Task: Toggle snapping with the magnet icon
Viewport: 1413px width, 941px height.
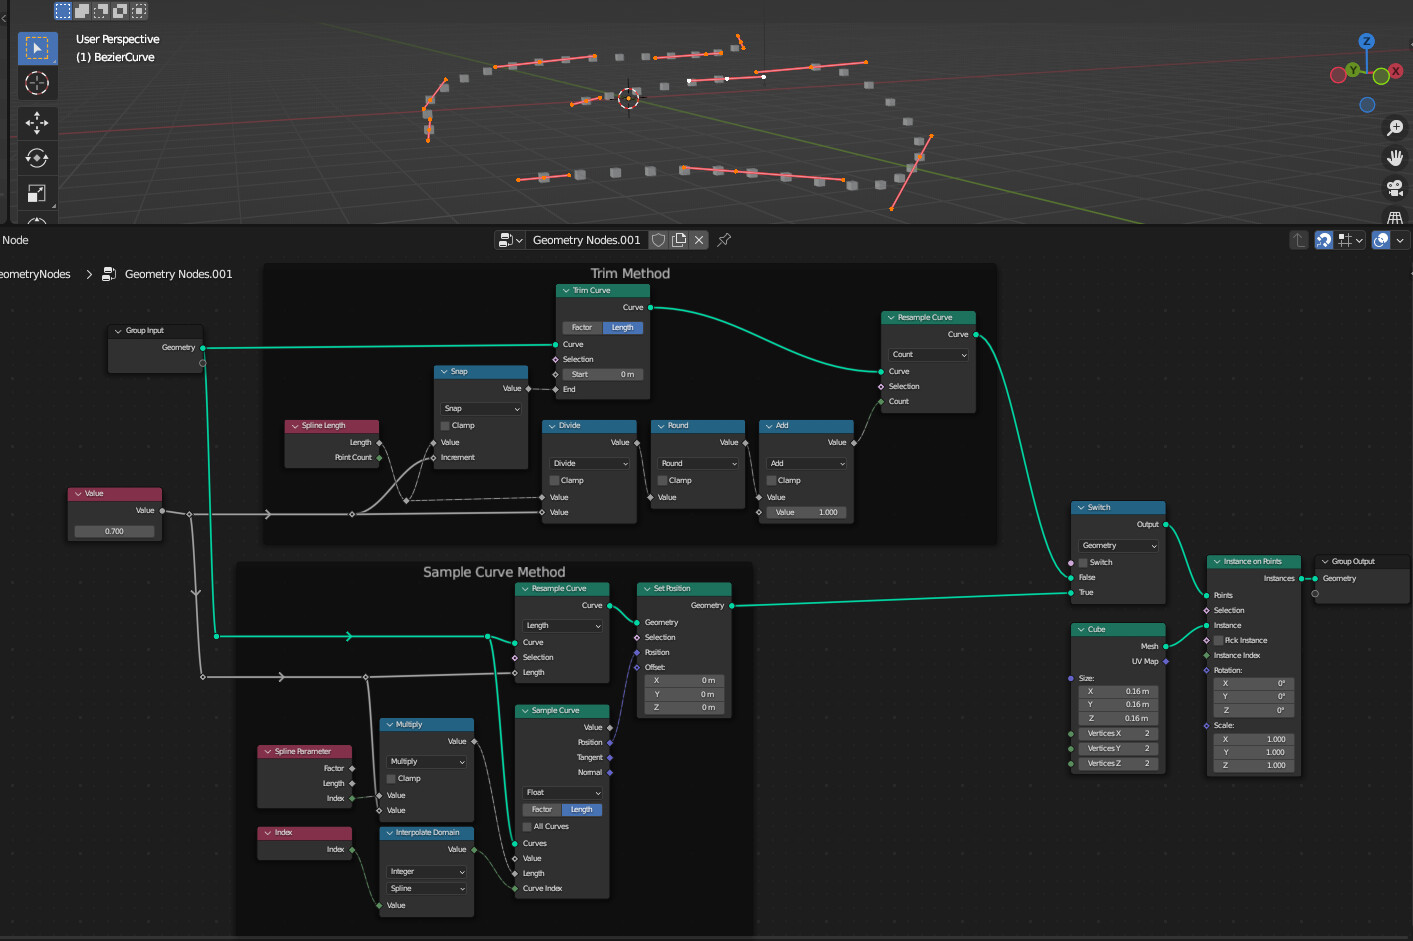Action: pyautogui.click(x=1326, y=240)
